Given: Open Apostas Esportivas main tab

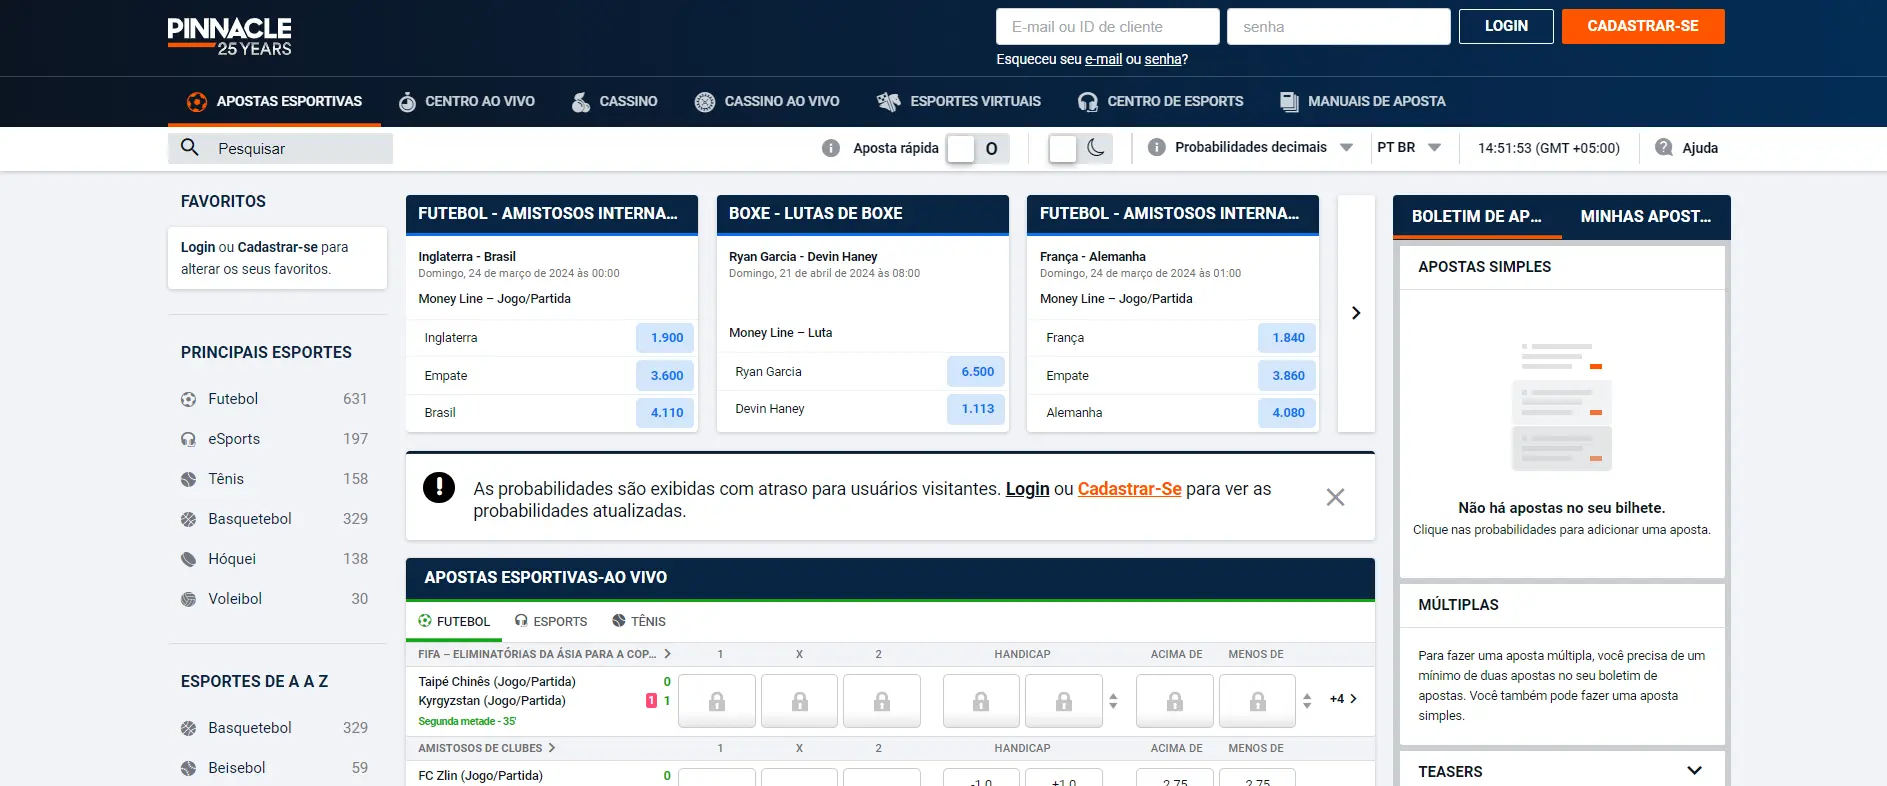Looking at the screenshot, I should click(x=274, y=101).
